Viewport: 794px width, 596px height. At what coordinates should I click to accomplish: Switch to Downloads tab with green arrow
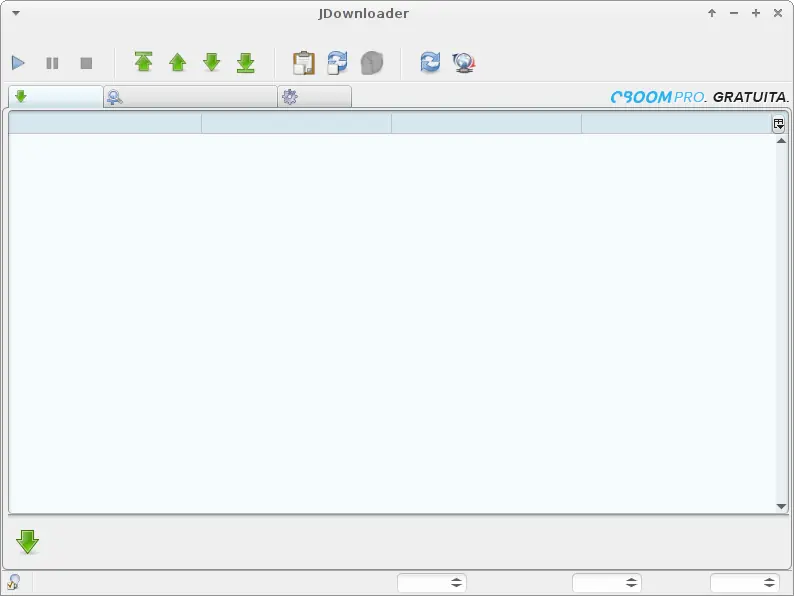(56, 96)
